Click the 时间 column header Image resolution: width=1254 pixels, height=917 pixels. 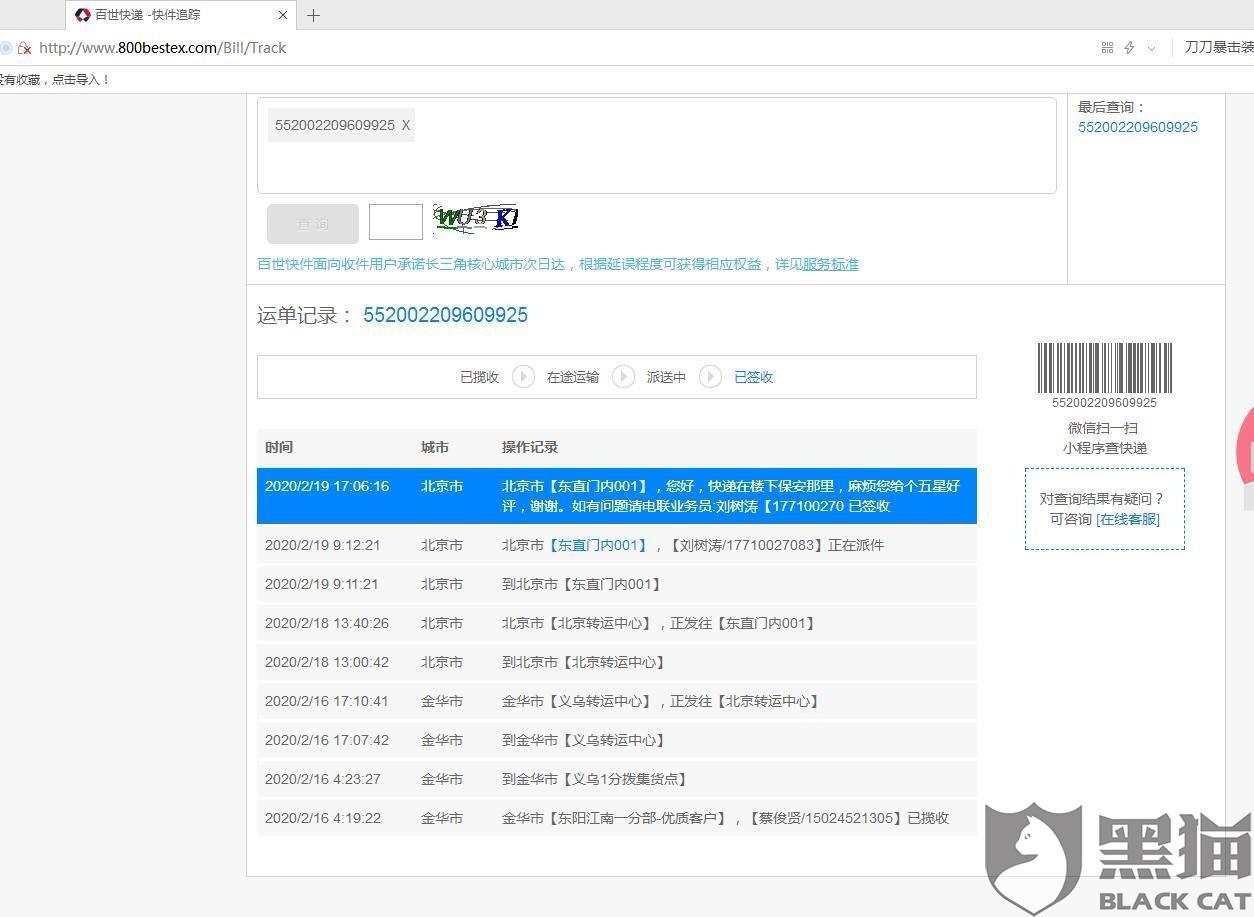(279, 447)
